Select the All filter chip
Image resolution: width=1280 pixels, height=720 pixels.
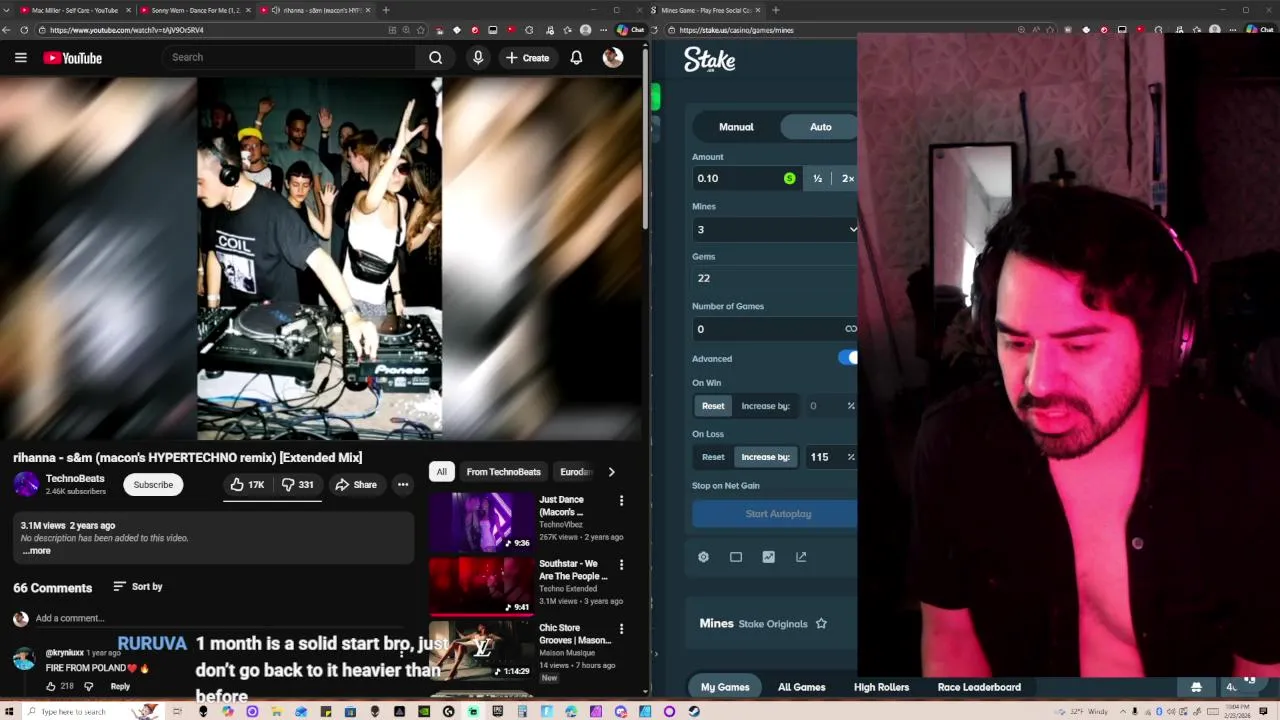441,472
